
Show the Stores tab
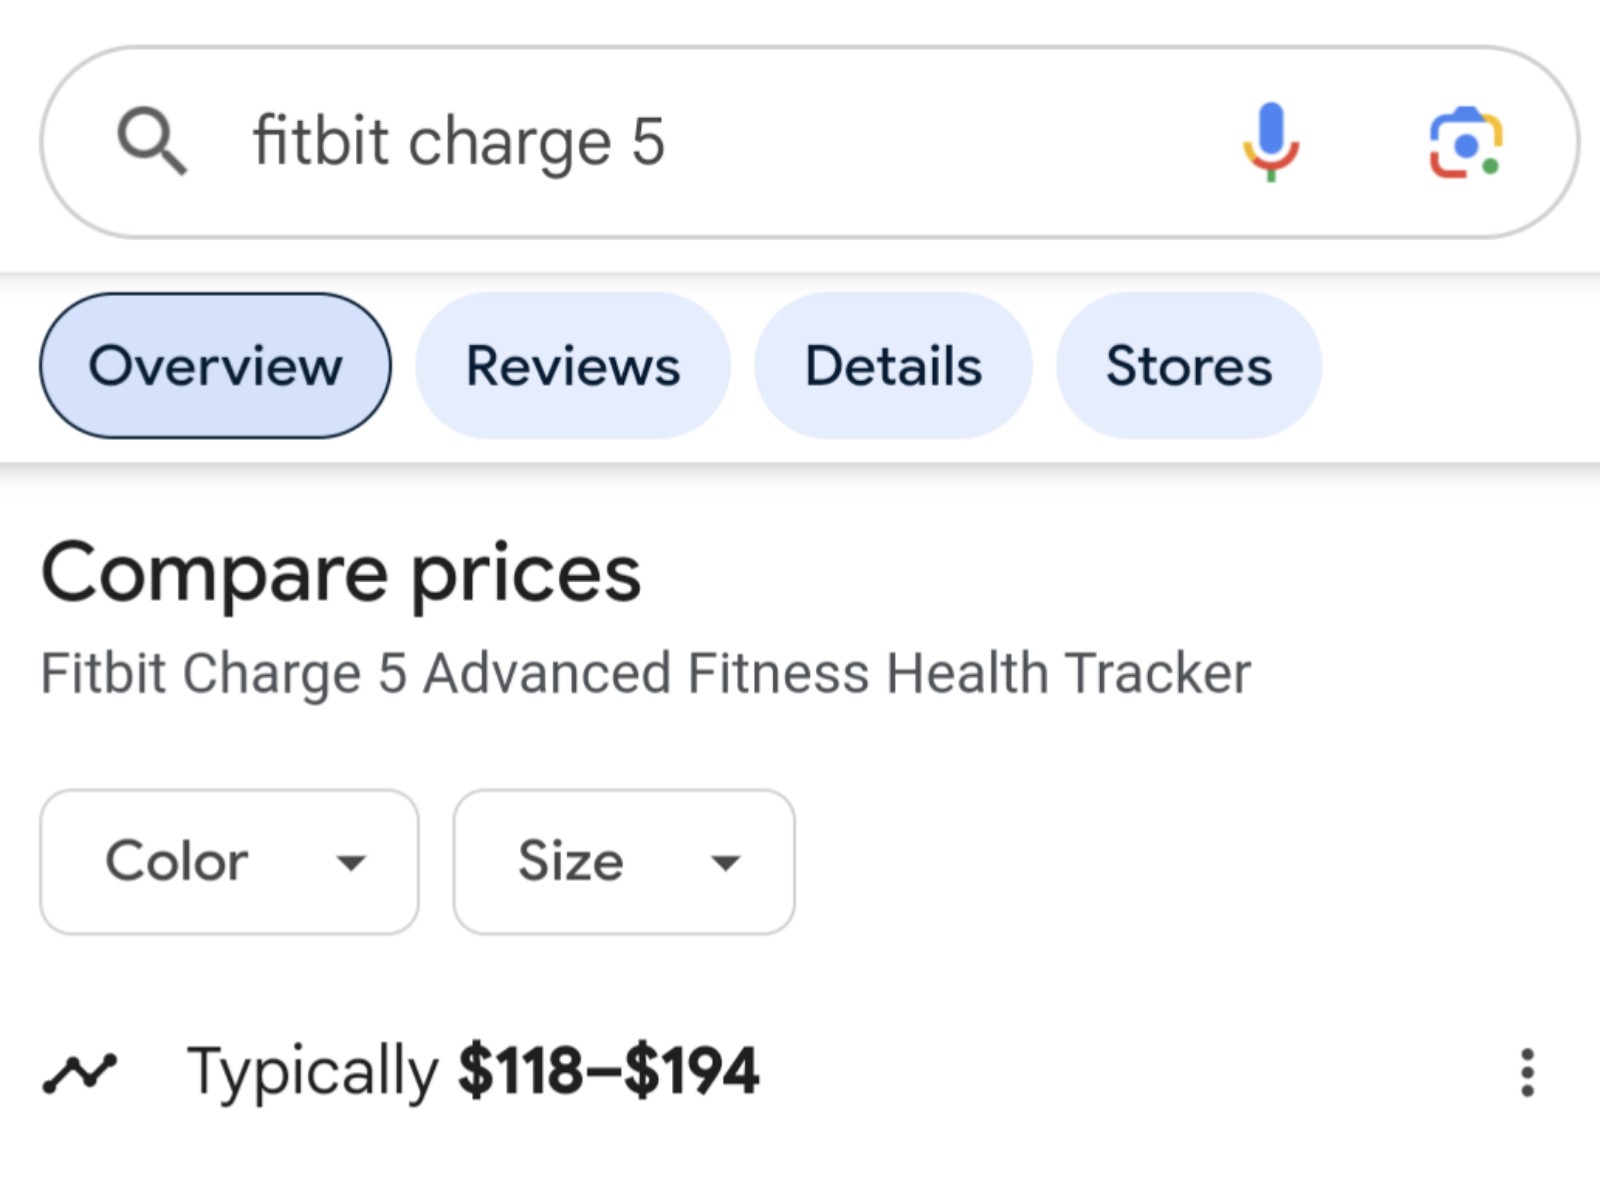click(1189, 366)
